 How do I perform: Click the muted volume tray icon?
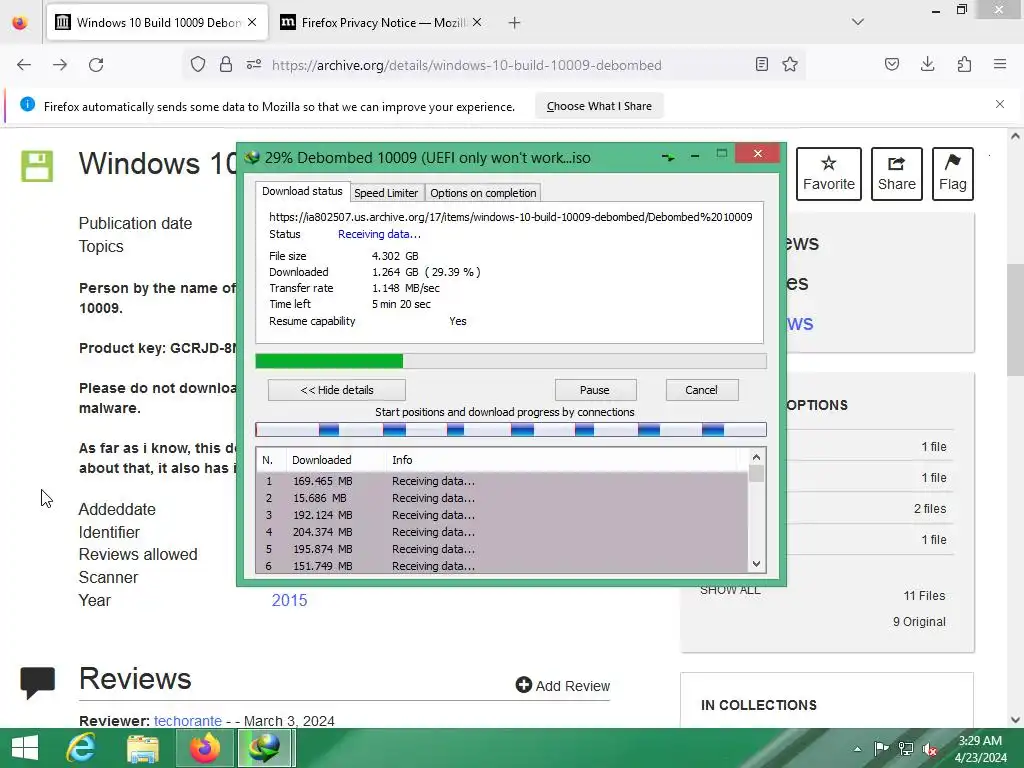pyautogui.click(x=930, y=748)
